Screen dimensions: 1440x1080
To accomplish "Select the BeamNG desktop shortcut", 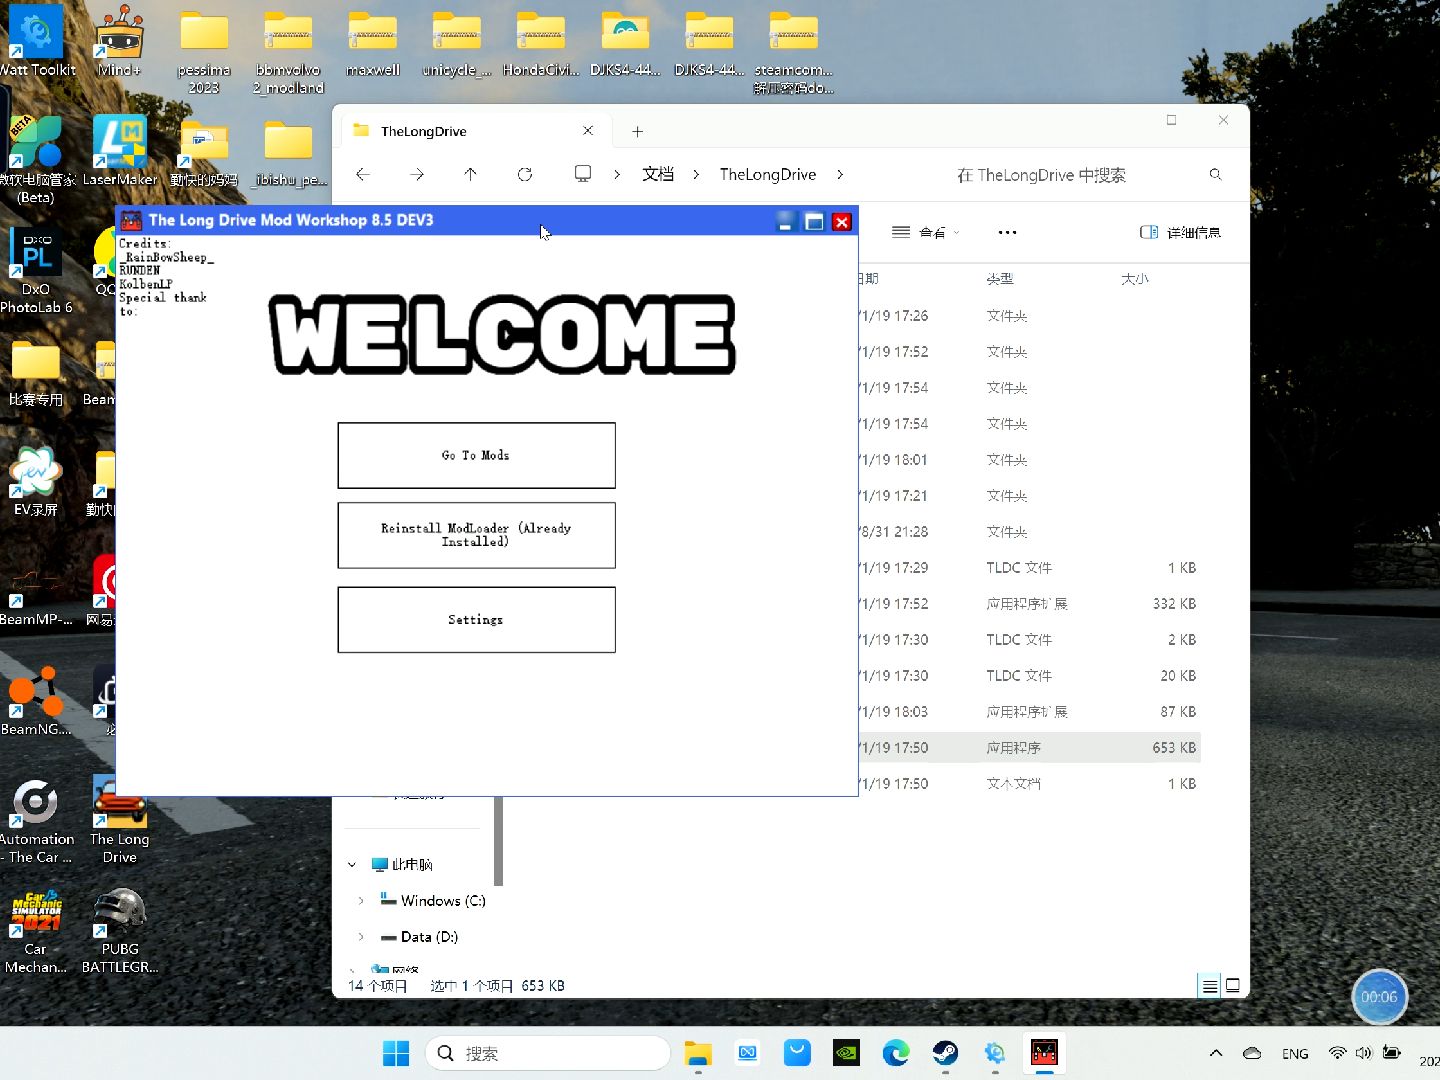I will pos(36,702).
